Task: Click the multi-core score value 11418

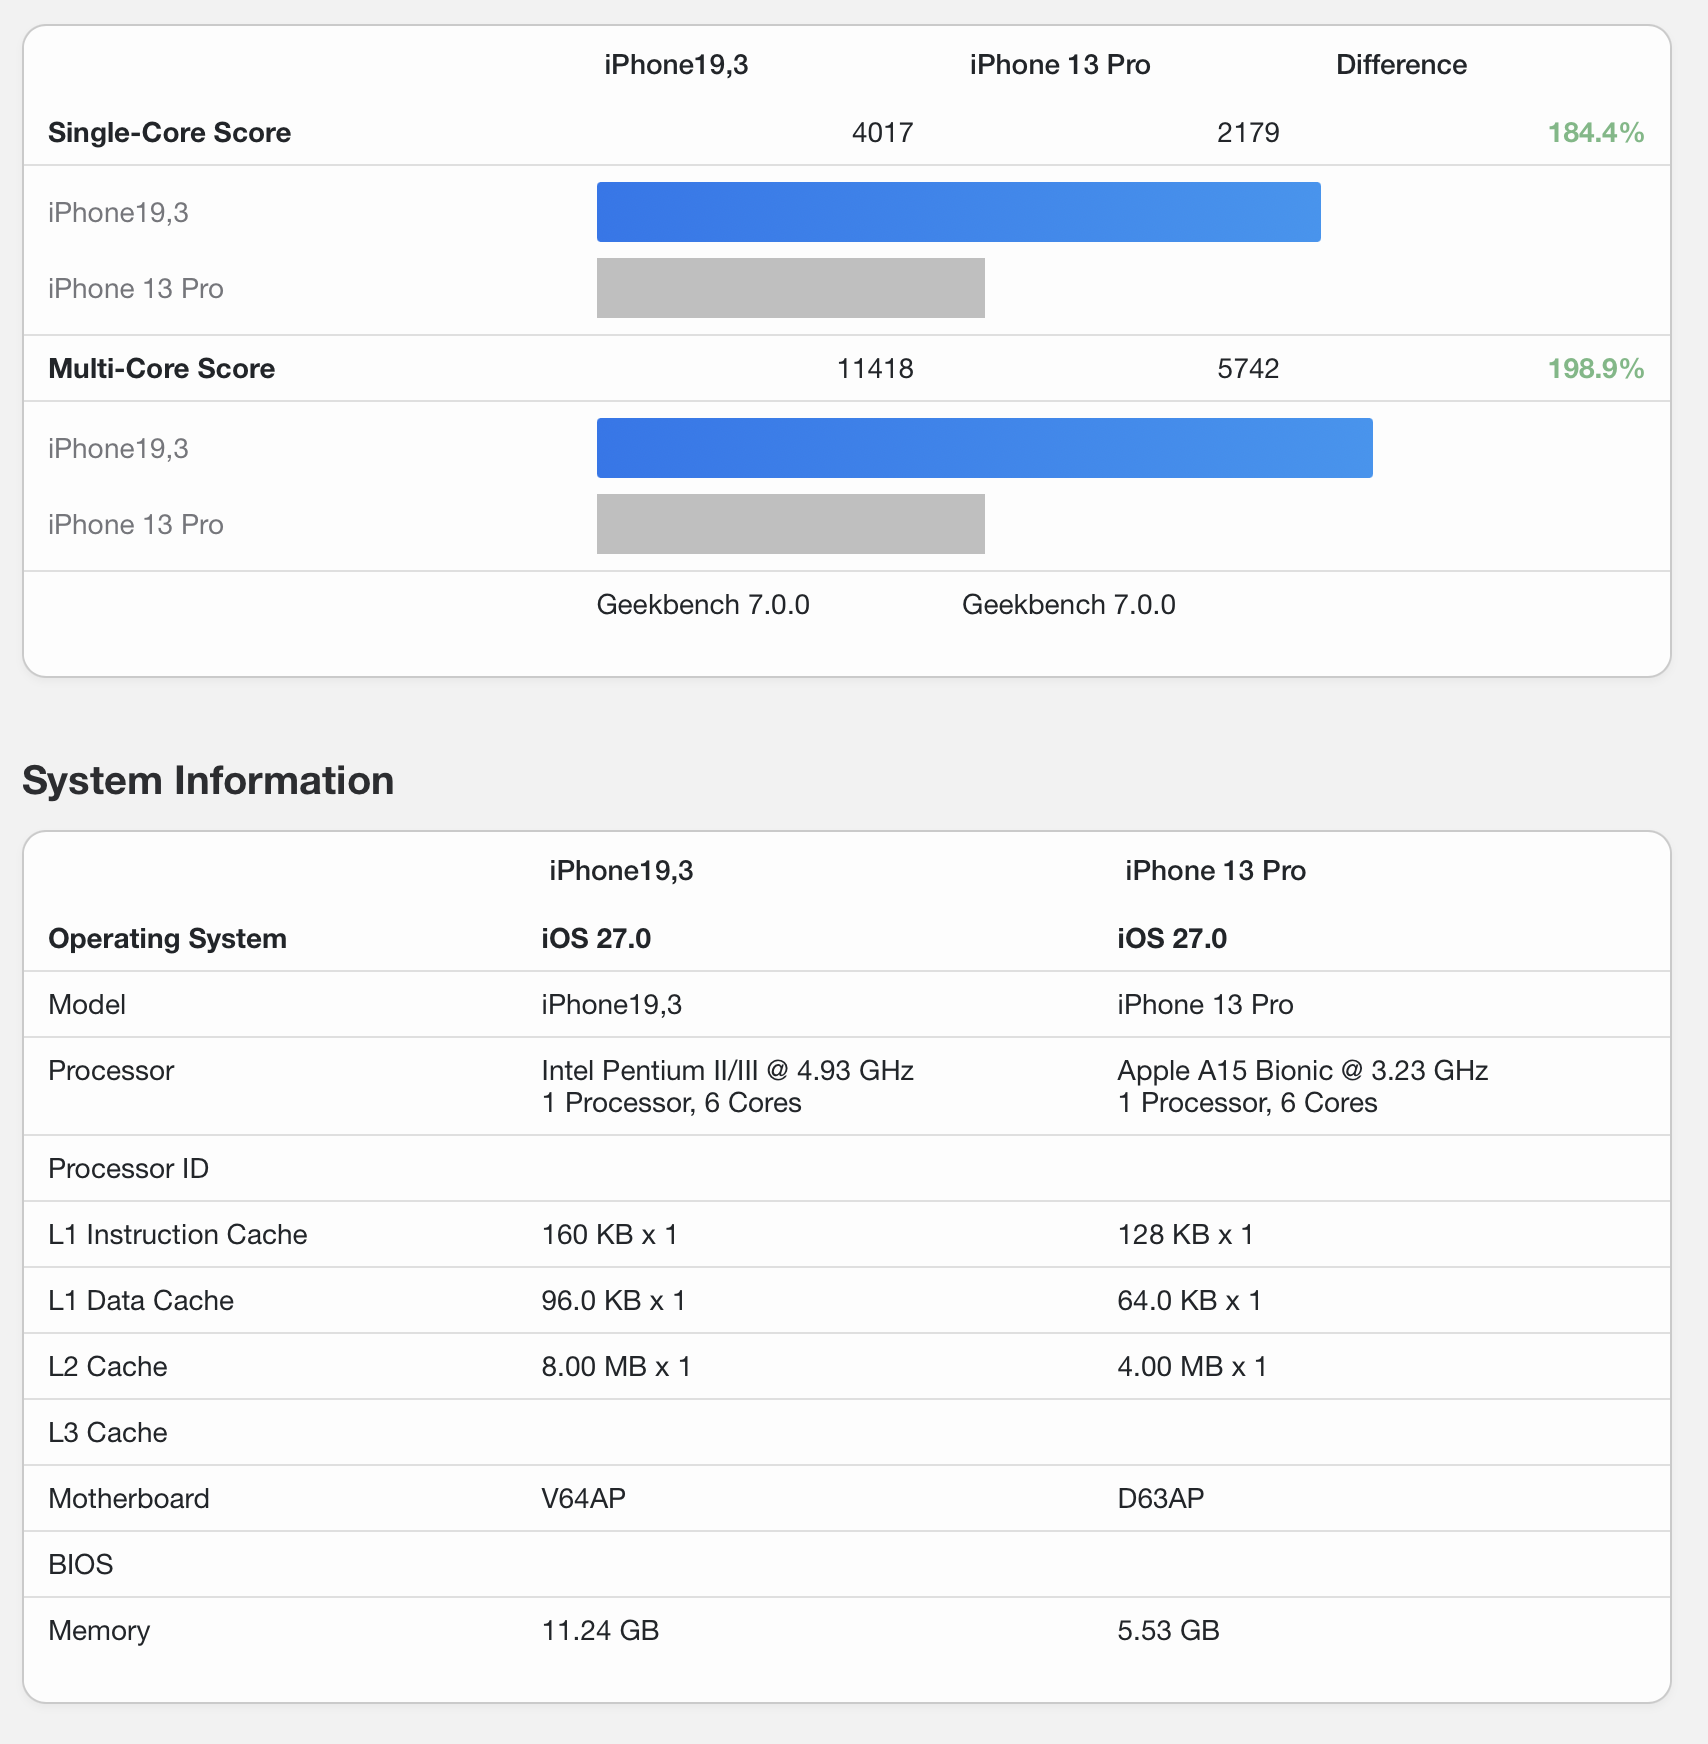Action: pyautogui.click(x=875, y=369)
